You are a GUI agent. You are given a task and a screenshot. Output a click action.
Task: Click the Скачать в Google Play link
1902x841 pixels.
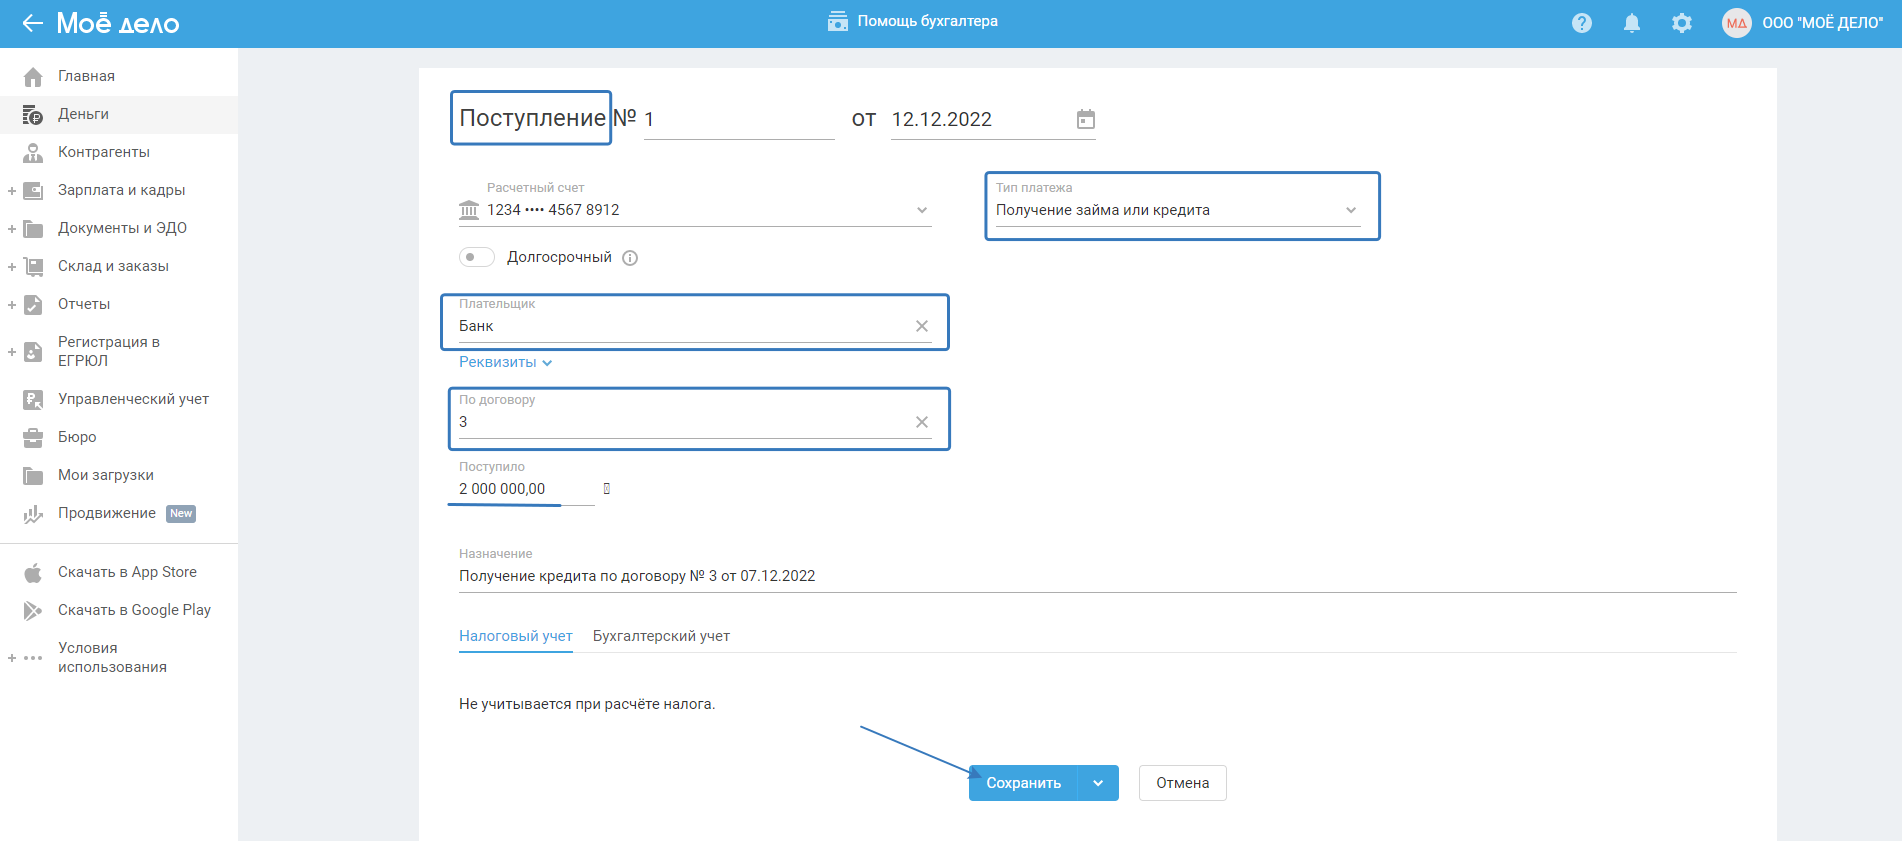click(134, 610)
